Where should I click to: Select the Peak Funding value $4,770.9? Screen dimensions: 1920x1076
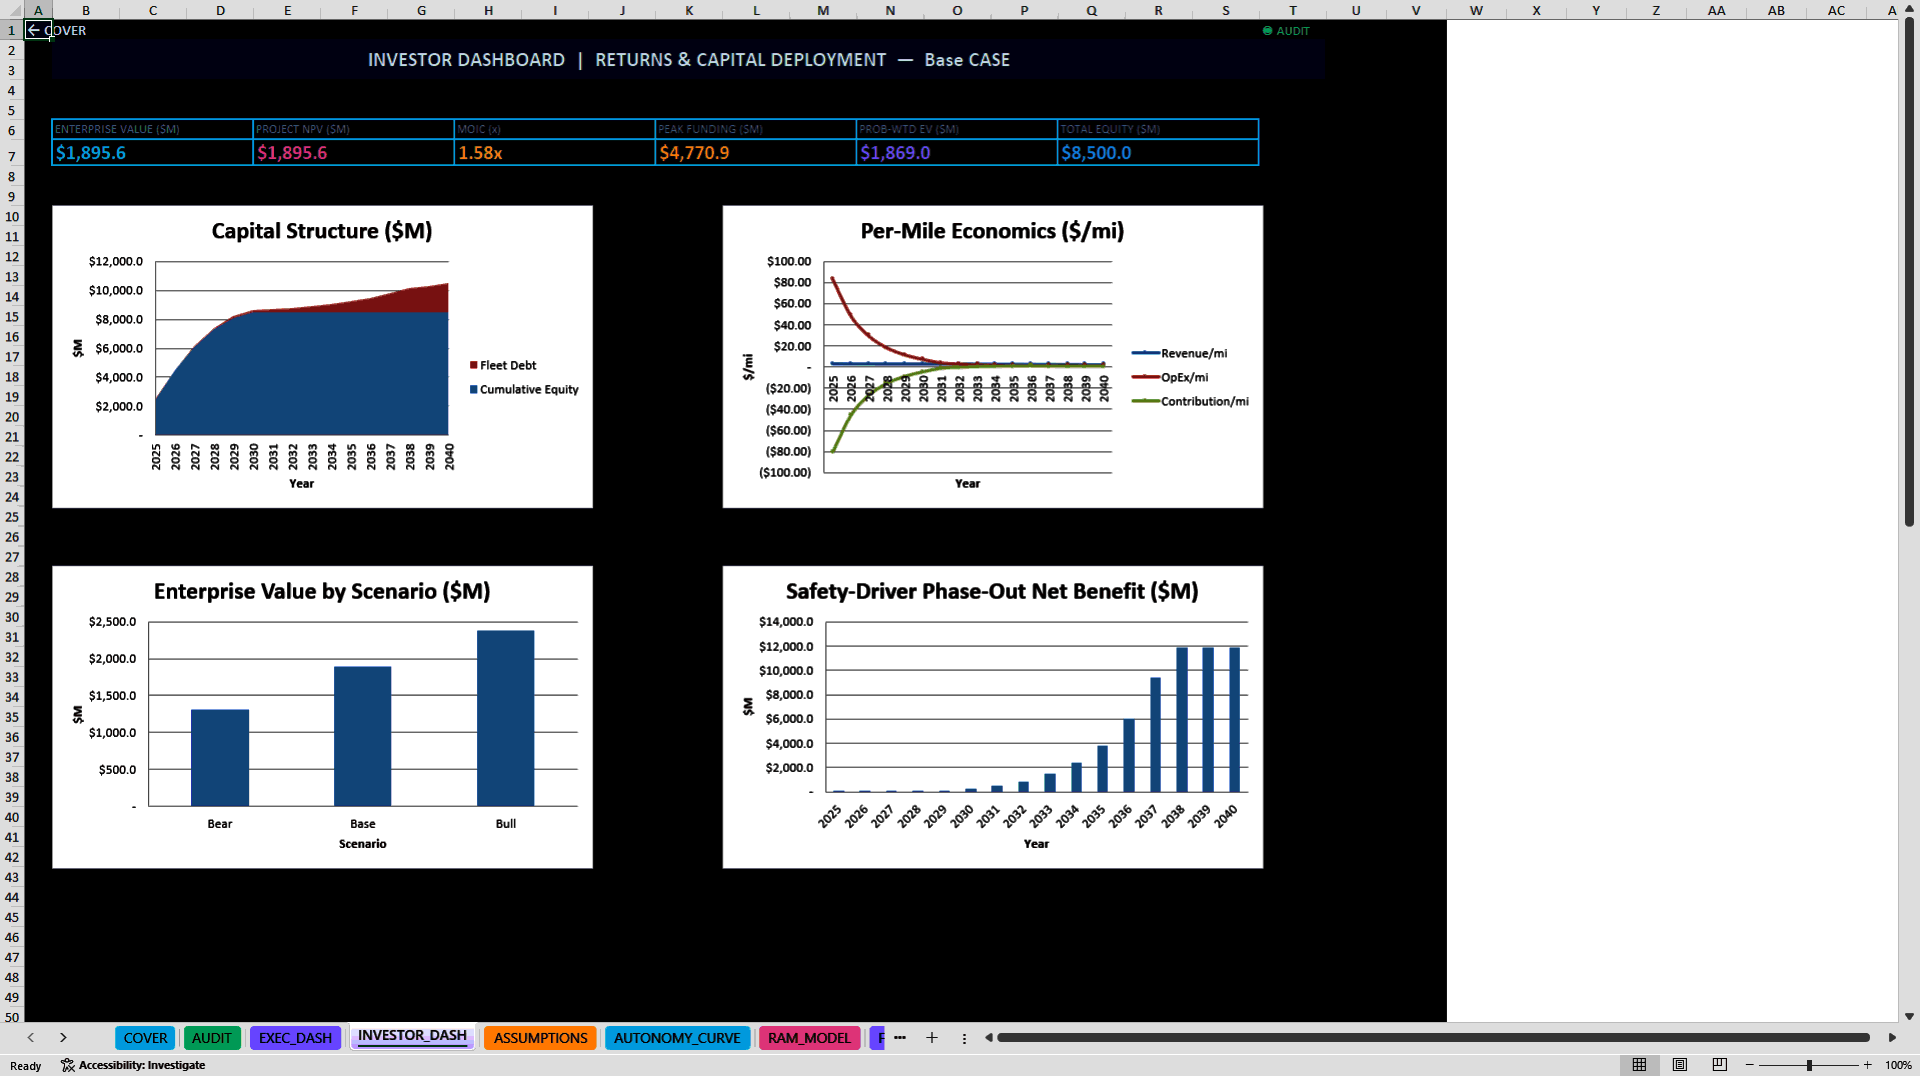755,153
